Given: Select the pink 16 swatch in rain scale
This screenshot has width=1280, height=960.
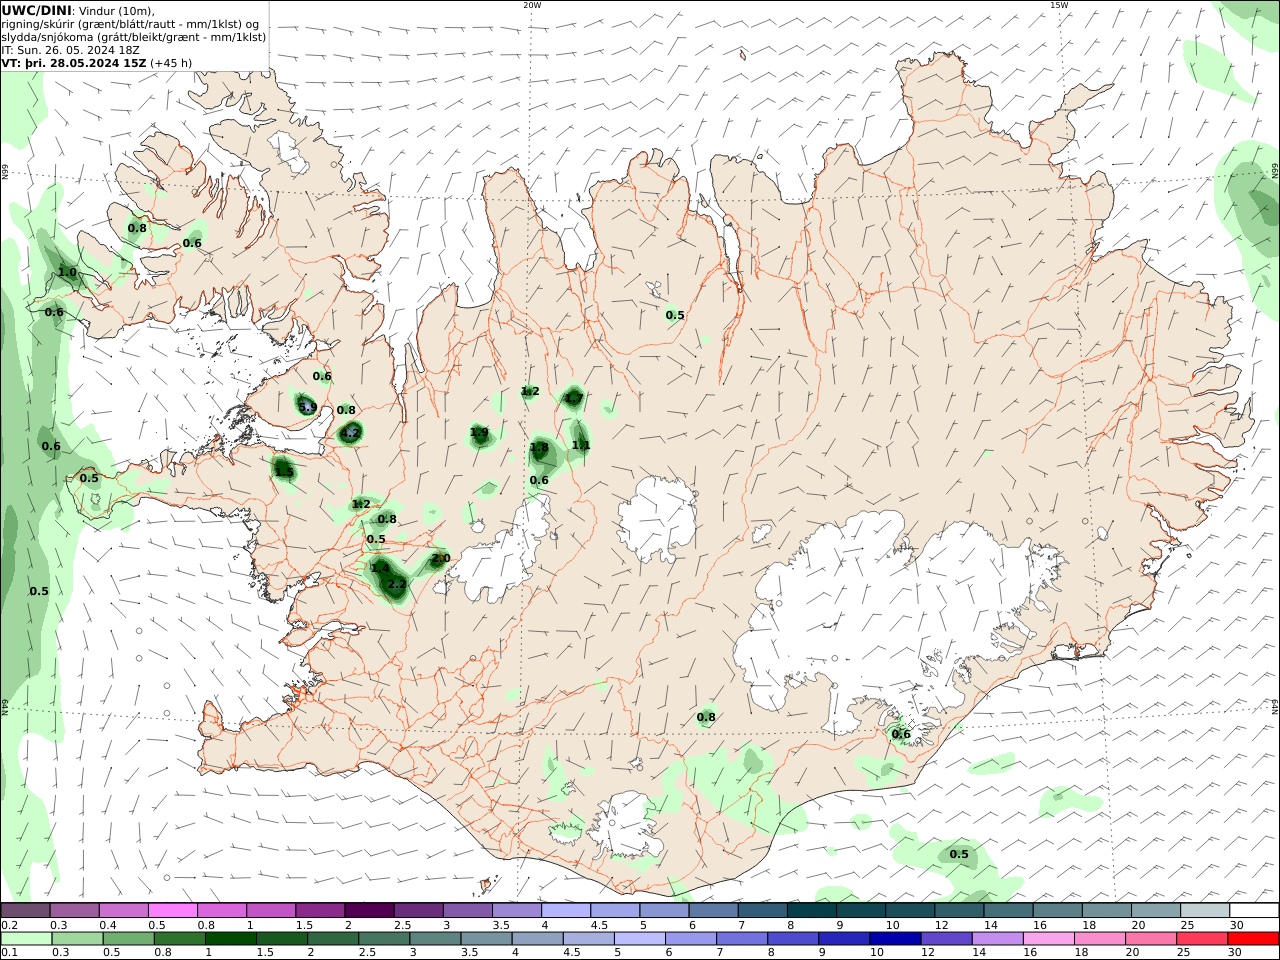Looking at the screenshot, I should [x=1048, y=938].
